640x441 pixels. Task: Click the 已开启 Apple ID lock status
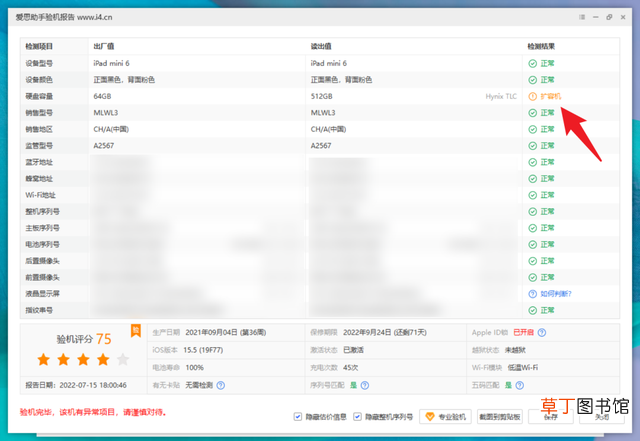pos(523,332)
